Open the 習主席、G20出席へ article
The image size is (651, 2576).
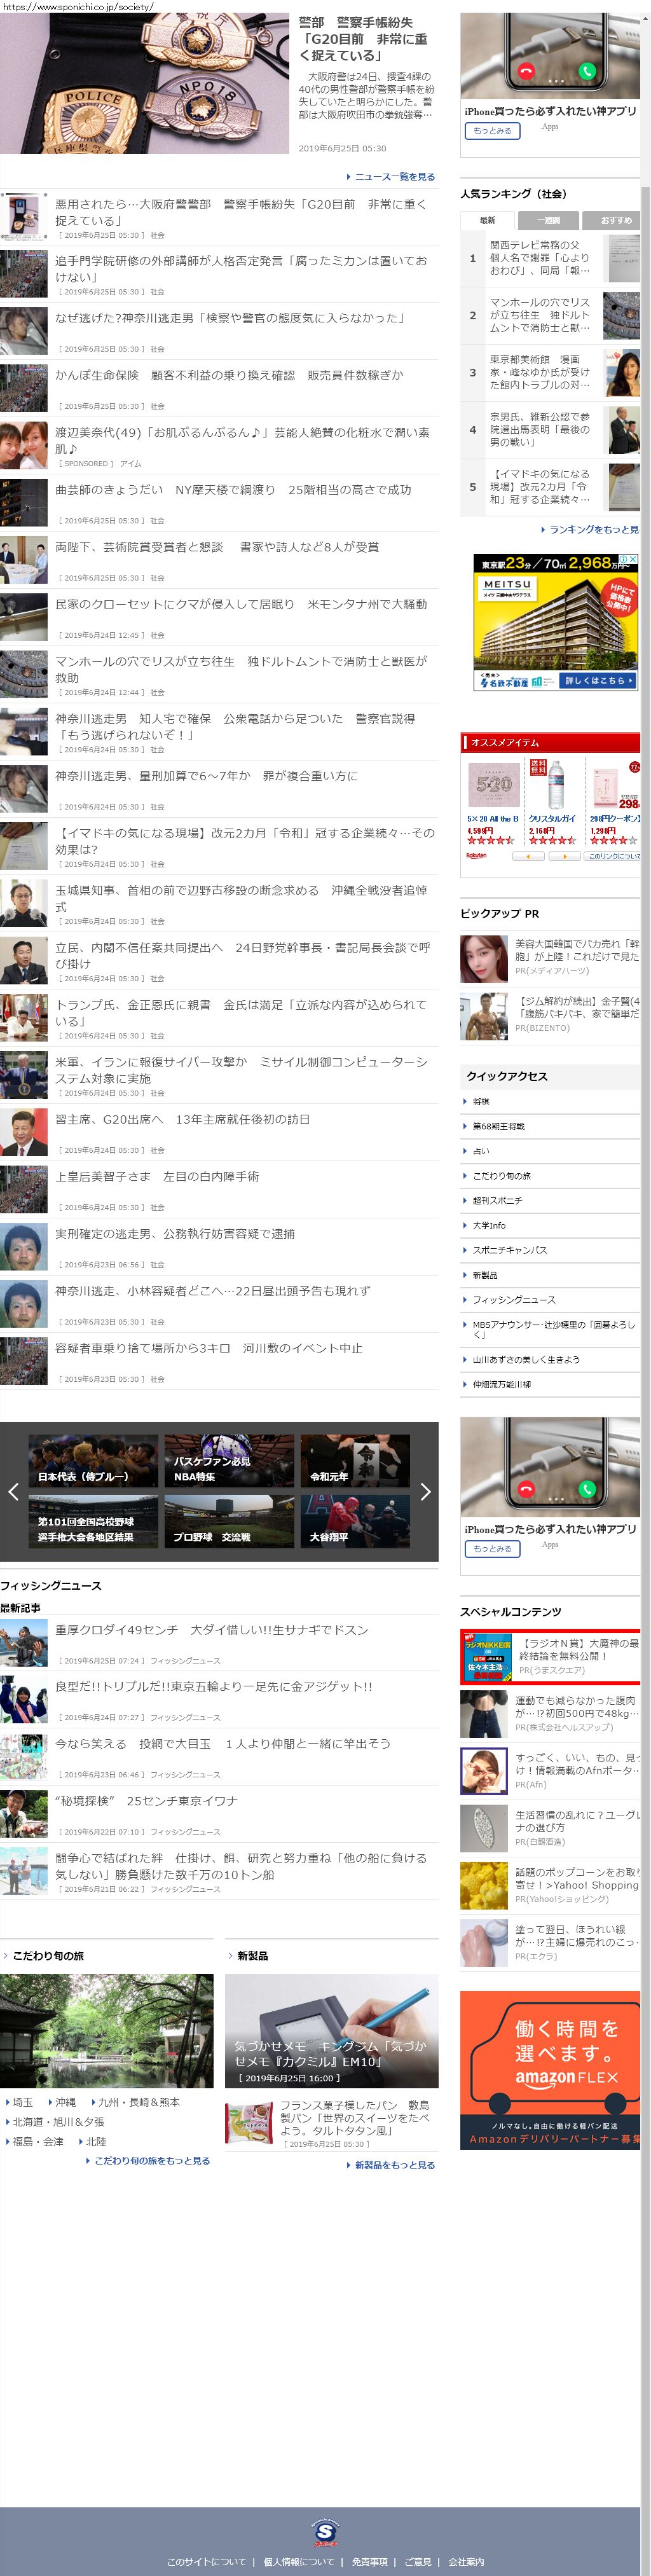pyautogui.click(x=183, y=1120)
